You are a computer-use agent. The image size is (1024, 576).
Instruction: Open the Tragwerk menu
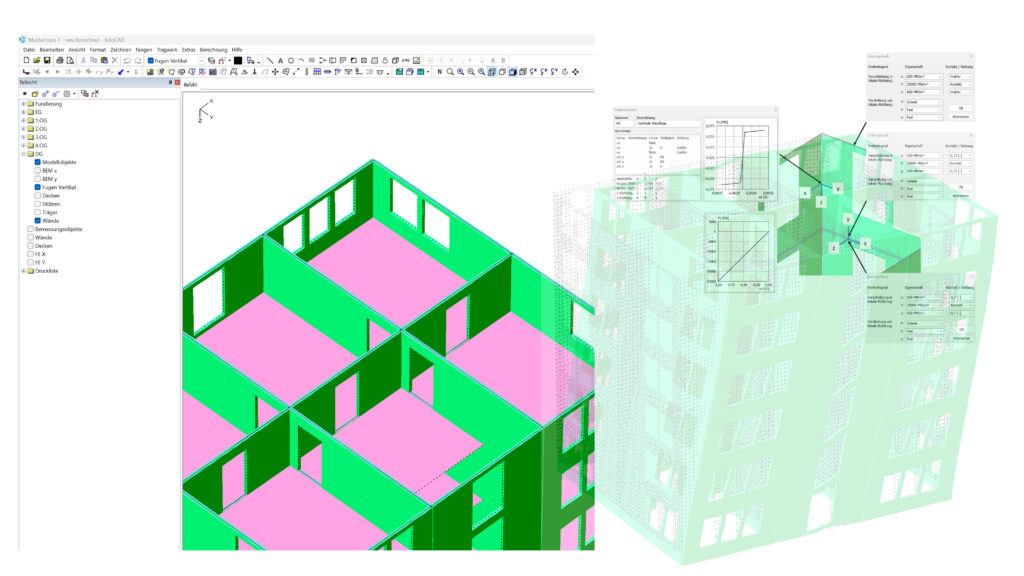(x=167, y=49)
